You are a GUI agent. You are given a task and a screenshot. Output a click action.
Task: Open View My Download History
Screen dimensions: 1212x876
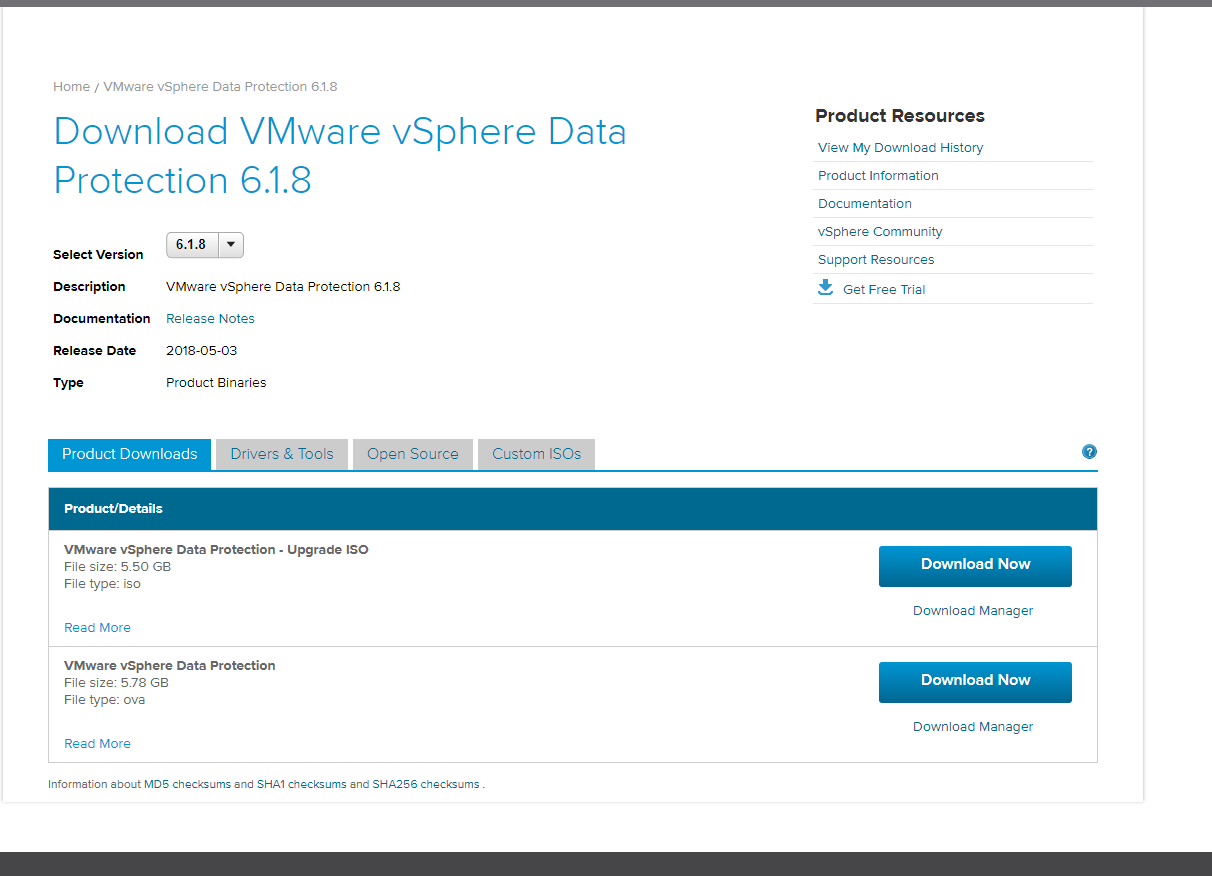(x=900, y=148)
